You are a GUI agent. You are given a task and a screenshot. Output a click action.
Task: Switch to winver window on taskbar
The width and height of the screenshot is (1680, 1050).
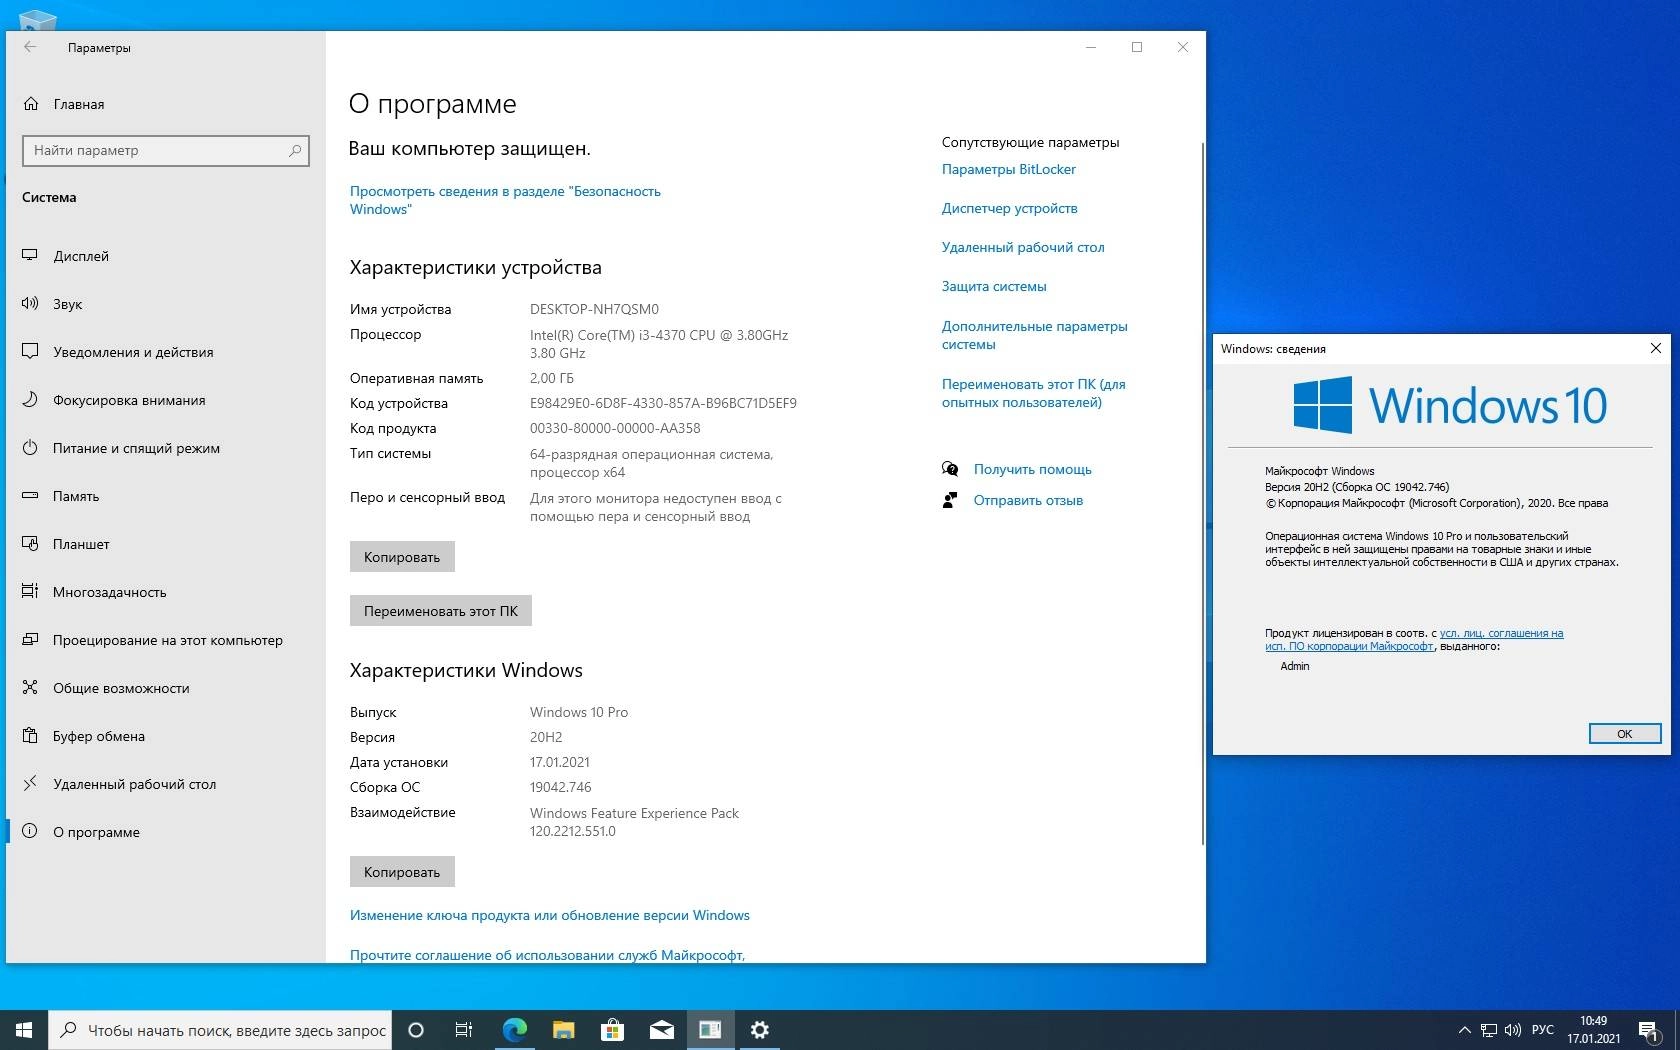tap(710, 1030)
